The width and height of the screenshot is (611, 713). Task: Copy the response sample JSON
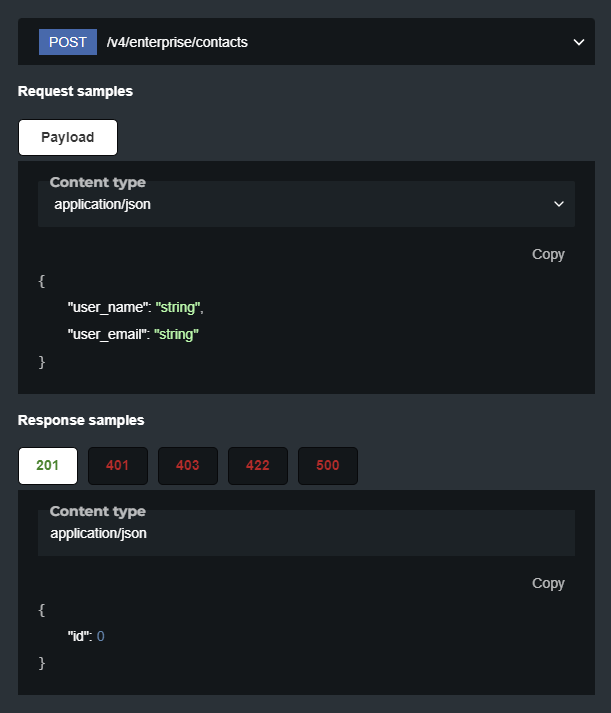(548, 583)
